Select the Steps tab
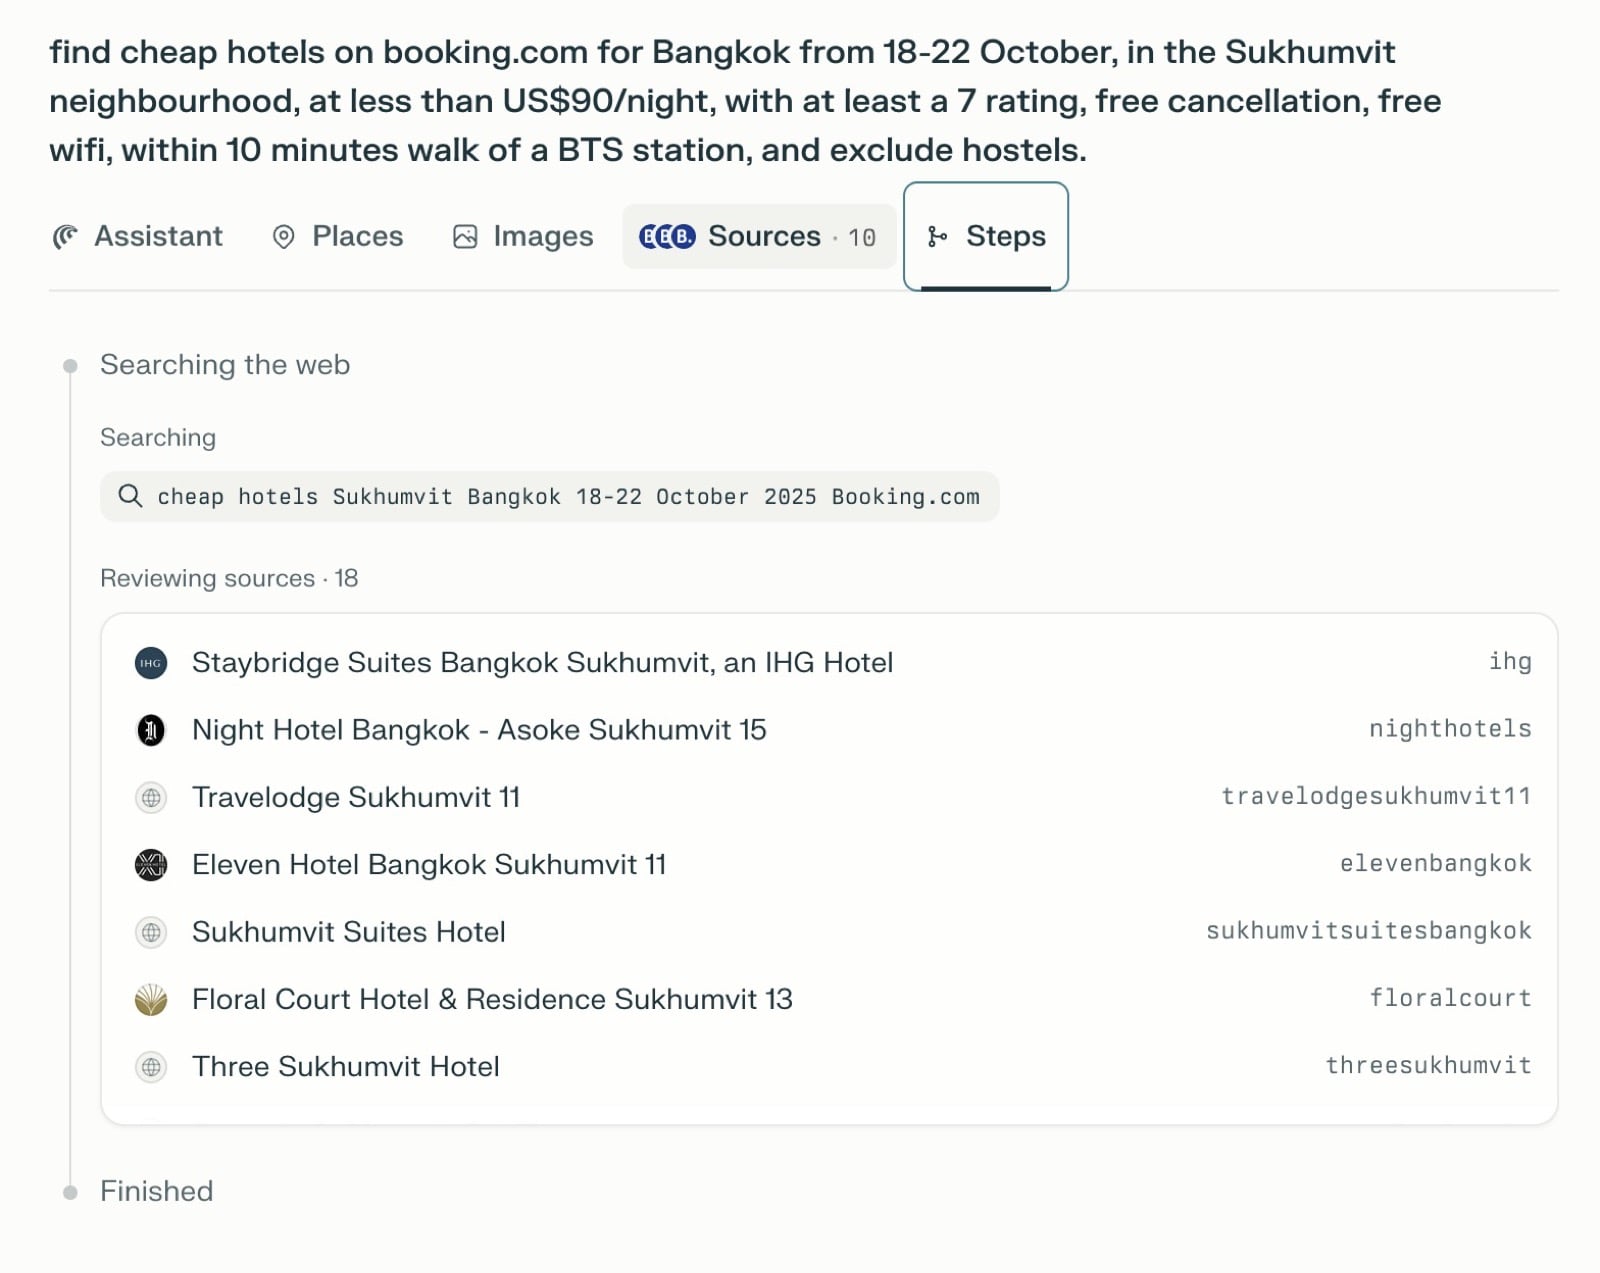 point(986,236)
